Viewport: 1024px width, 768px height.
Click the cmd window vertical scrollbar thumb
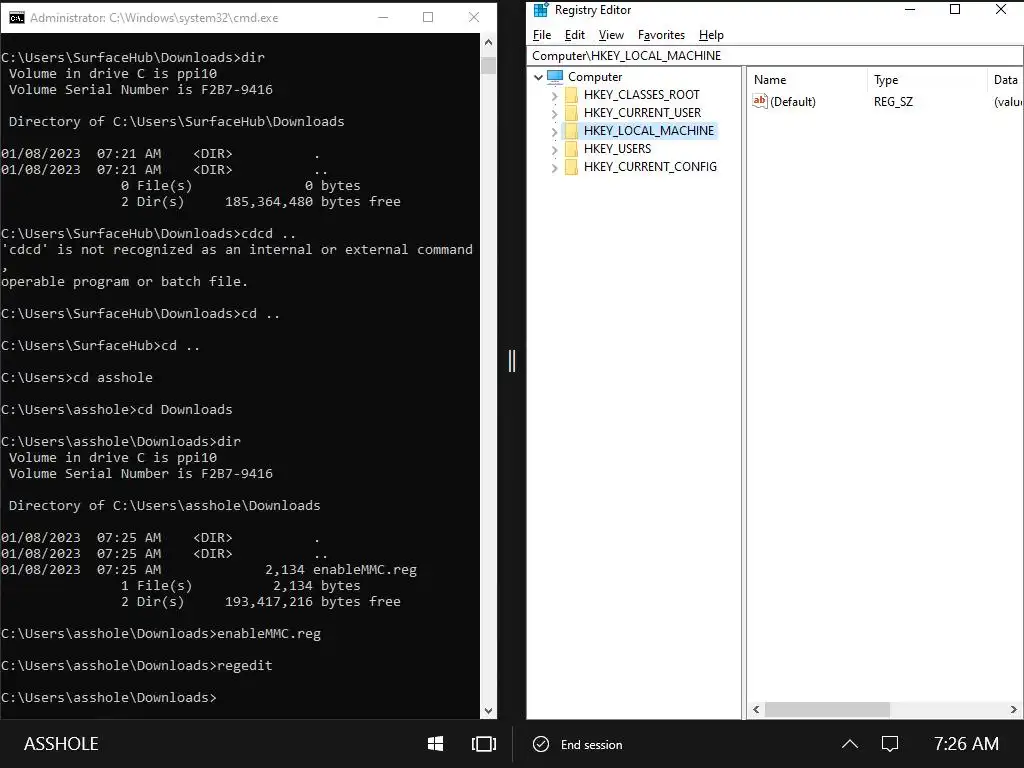(488, 65)
